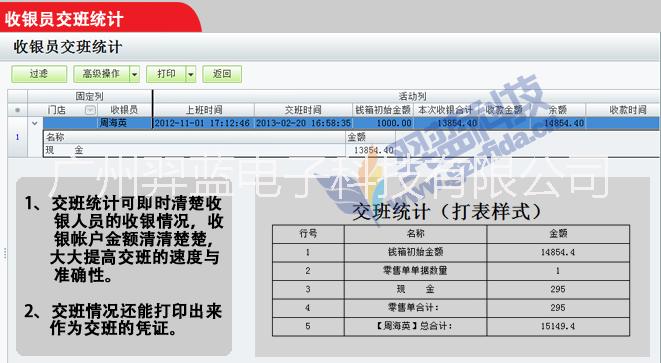Select the 周海英 cashier row
This screenshot has width=661, height=363.
tap(351, 123)
